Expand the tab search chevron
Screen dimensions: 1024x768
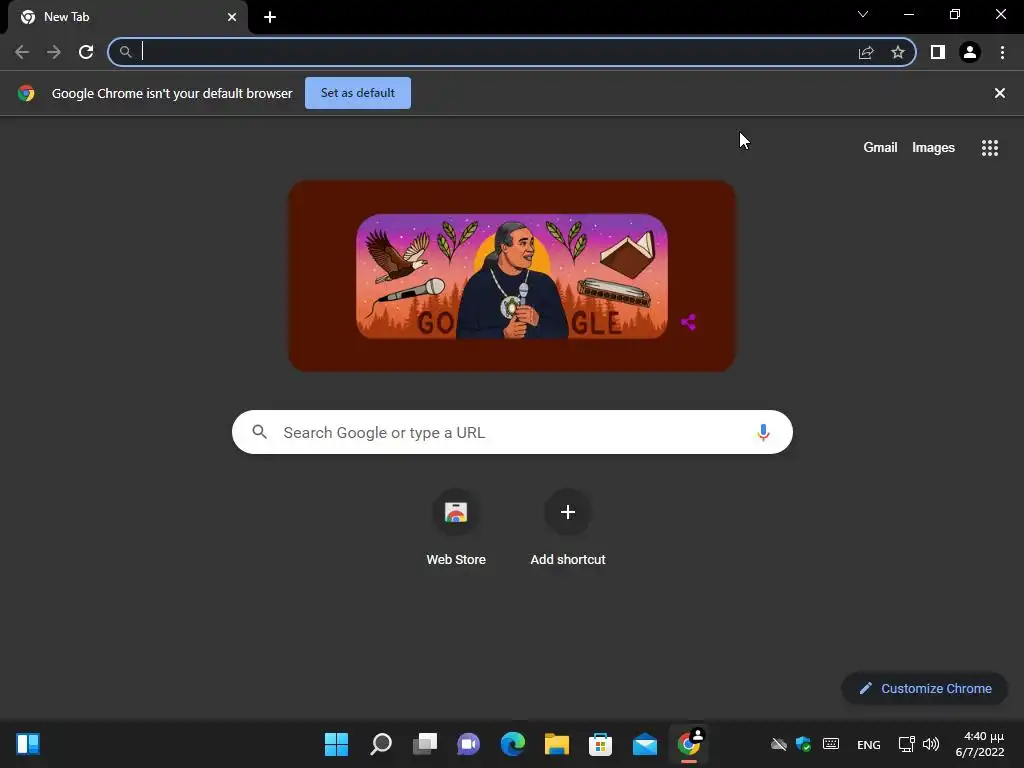point(863,14)
